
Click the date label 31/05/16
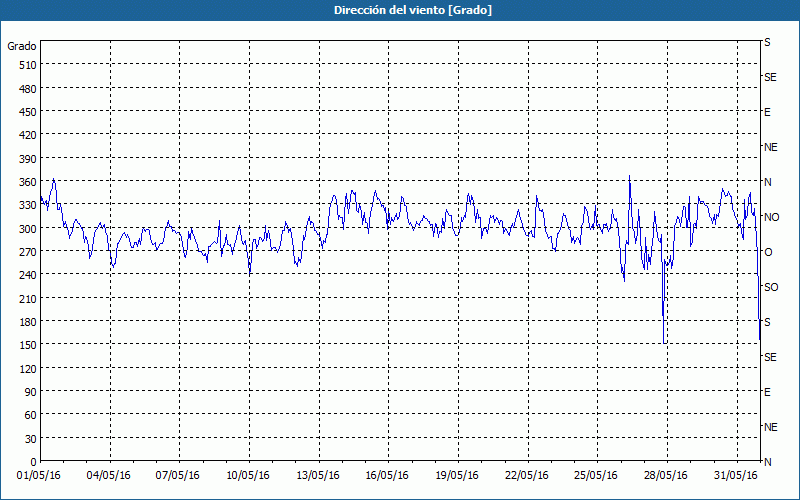coord(736,476)
